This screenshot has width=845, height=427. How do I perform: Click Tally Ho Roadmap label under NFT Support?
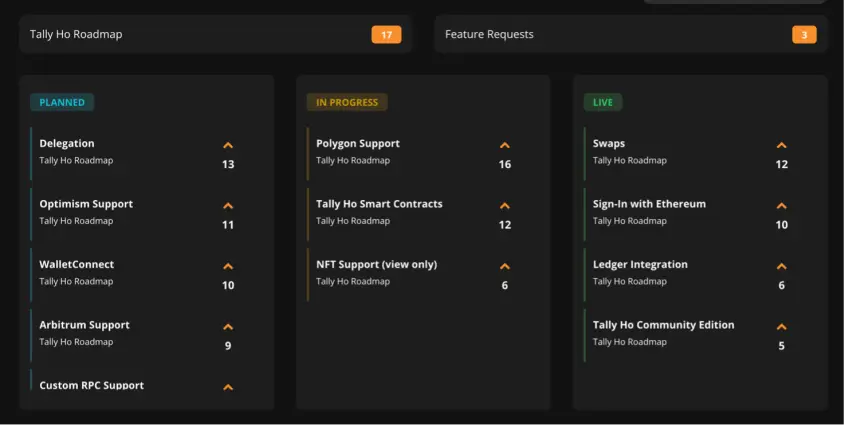(x=353, y=281)
